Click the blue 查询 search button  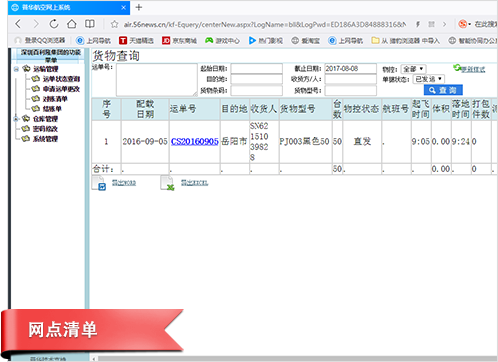click(443, 90)
